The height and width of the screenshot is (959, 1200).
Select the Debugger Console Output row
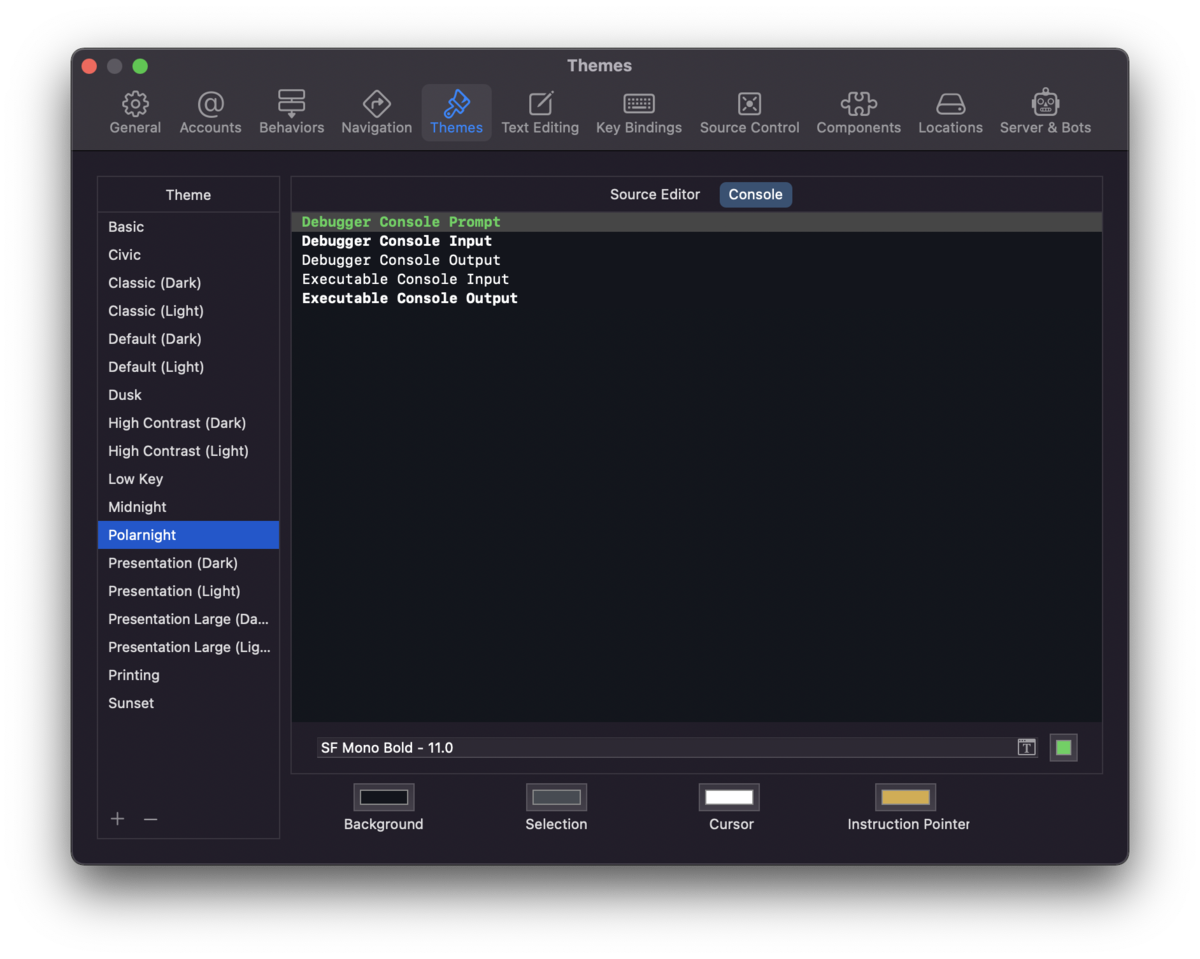(697, 260)
